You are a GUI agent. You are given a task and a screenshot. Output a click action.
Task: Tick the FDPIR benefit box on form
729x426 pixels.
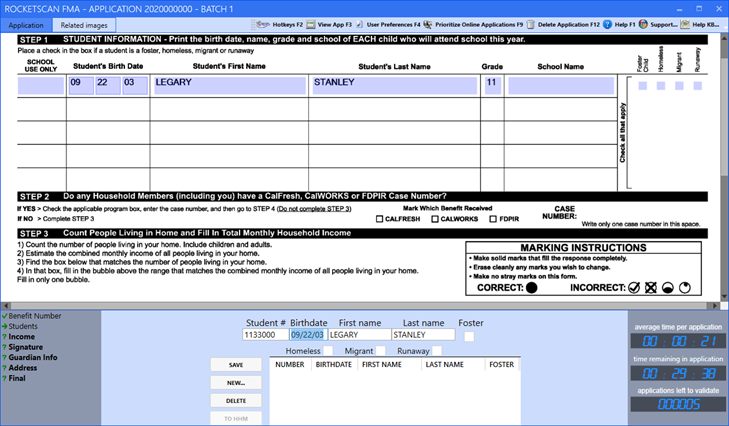[493, 219]
